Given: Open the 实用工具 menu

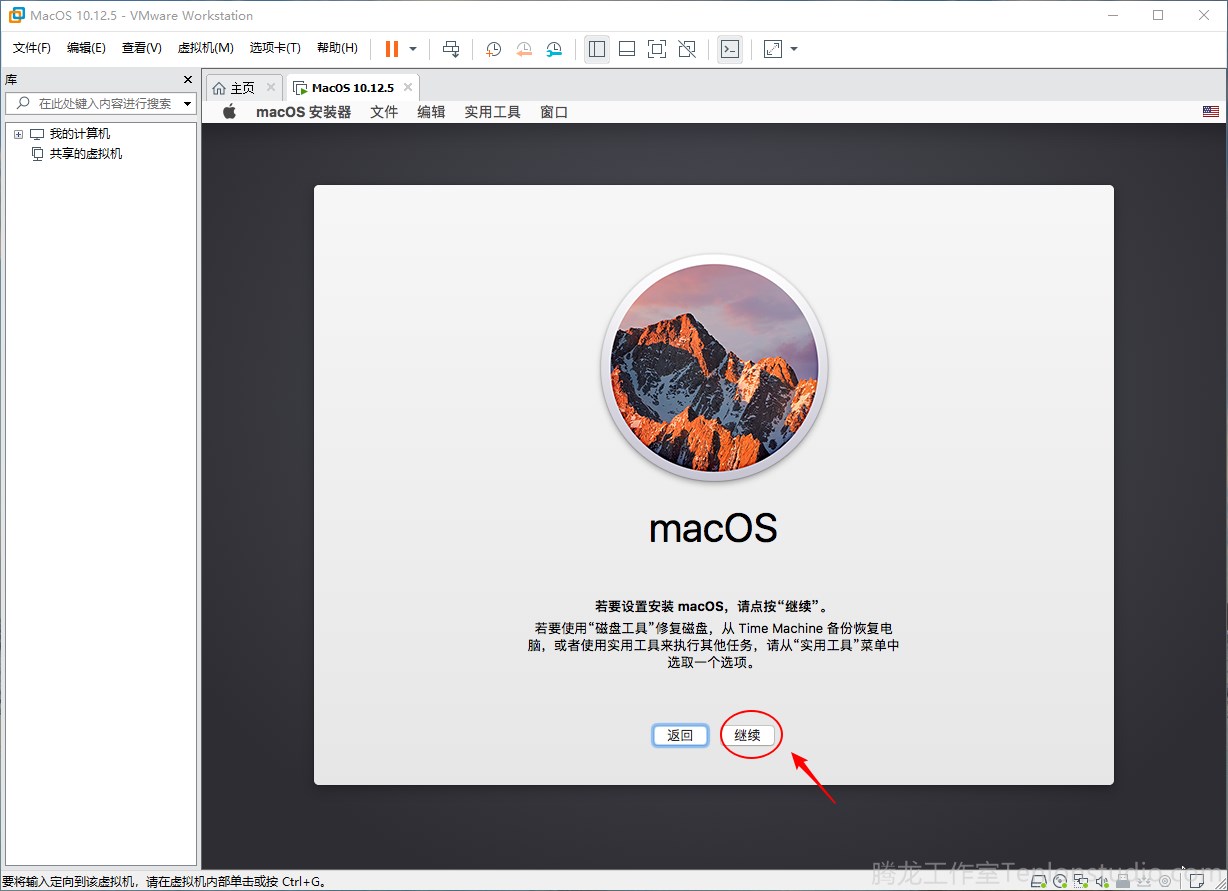Looking at the screenshot, I should 492,112.
